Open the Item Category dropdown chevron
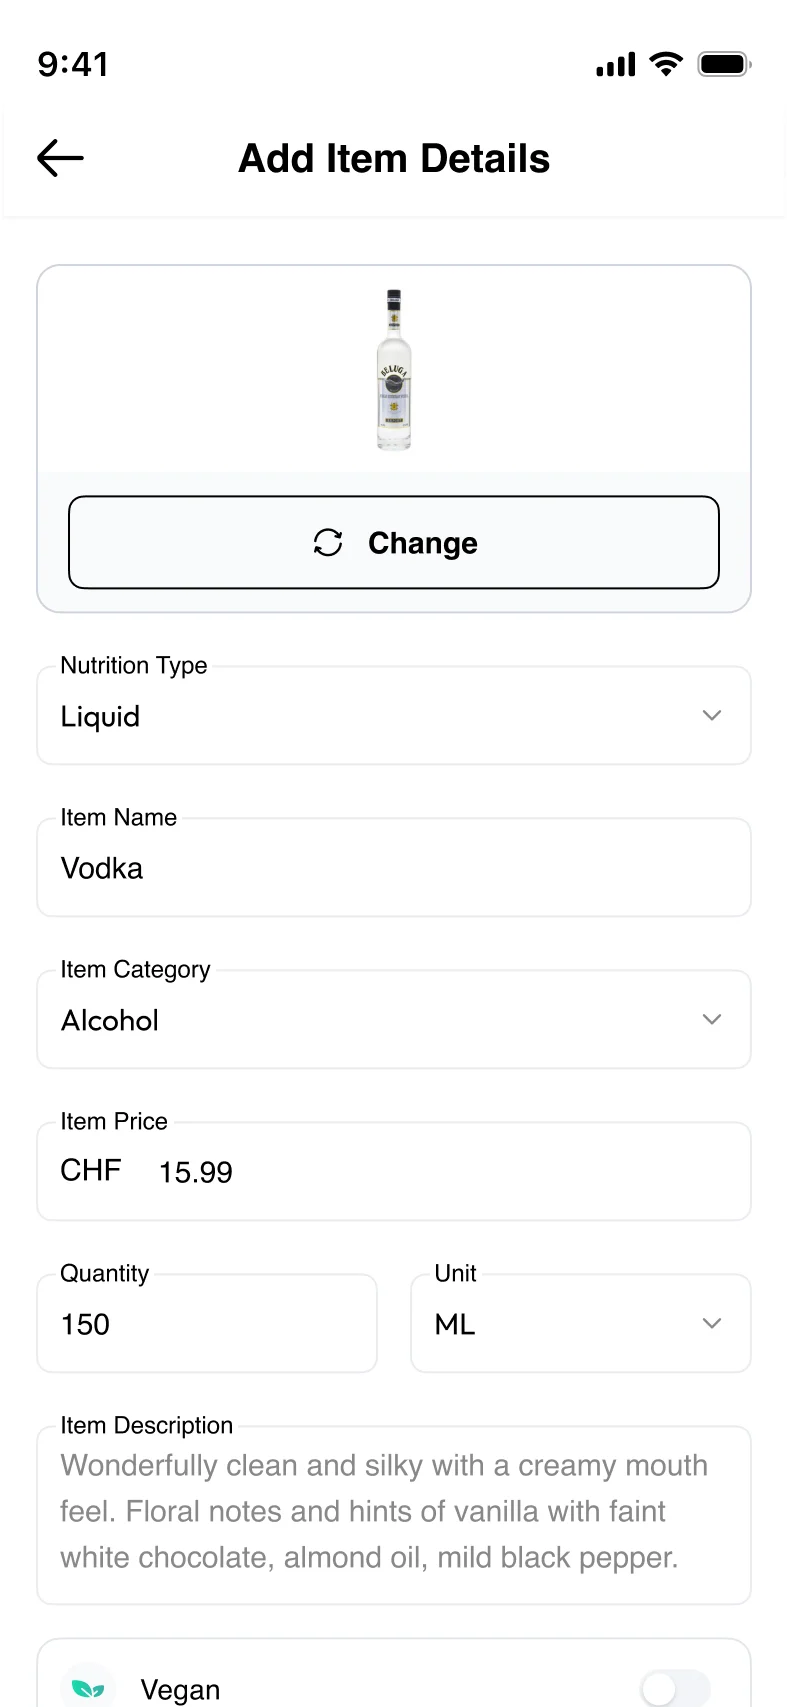The width and height of the screenshot is (787, 1707). (x=711, y=1020)
